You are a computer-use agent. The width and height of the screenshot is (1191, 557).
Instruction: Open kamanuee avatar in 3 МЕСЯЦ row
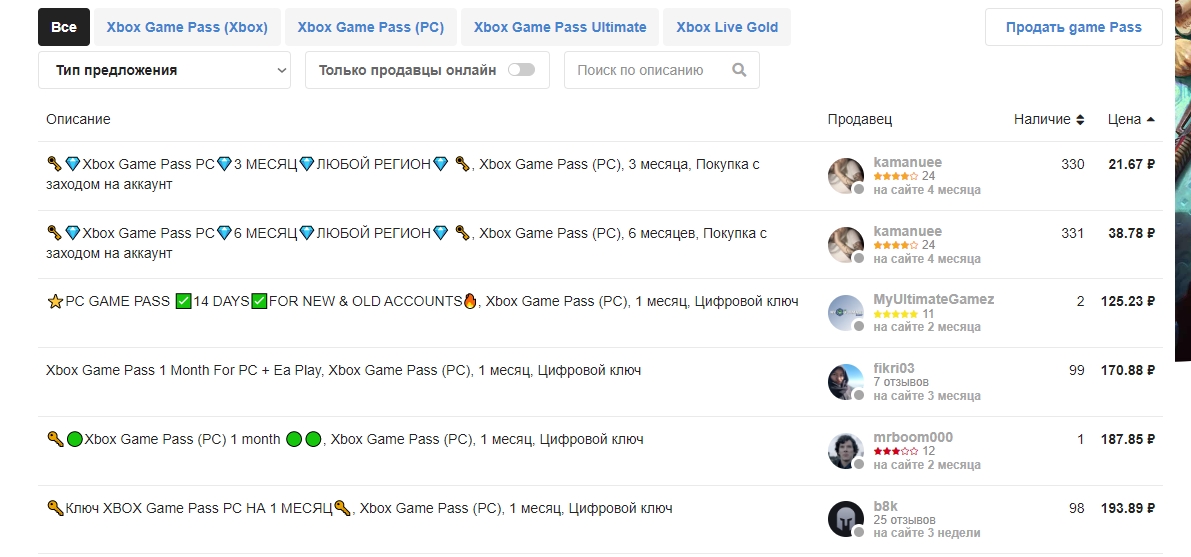pyautogui.click(x=845, y=176)
